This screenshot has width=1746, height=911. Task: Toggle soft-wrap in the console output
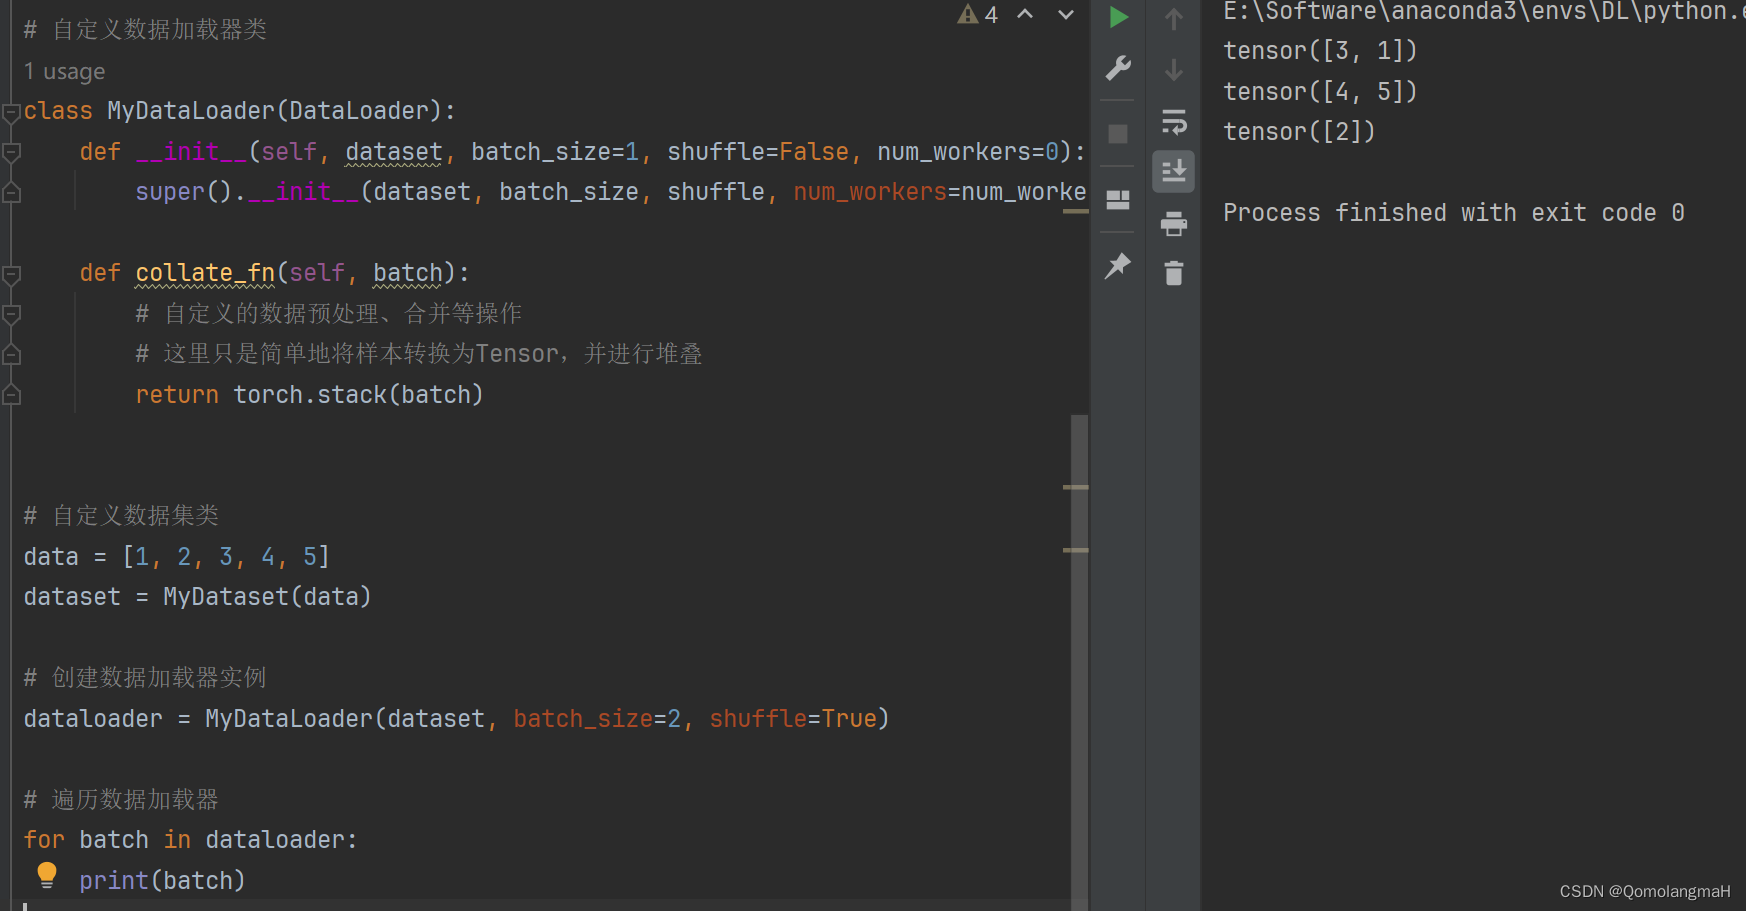(1173, 123)
